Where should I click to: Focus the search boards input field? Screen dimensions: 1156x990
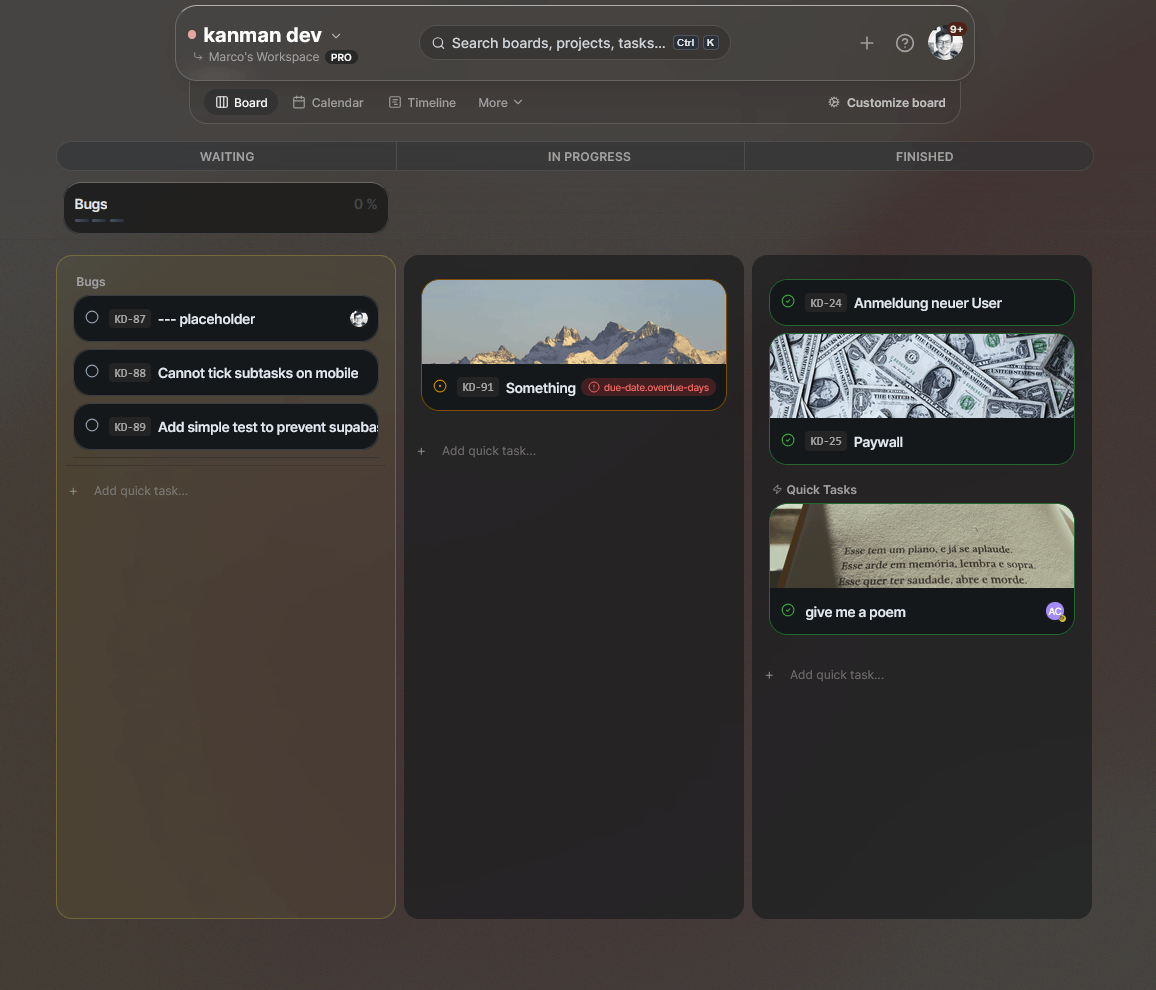(x=558, y=43)
